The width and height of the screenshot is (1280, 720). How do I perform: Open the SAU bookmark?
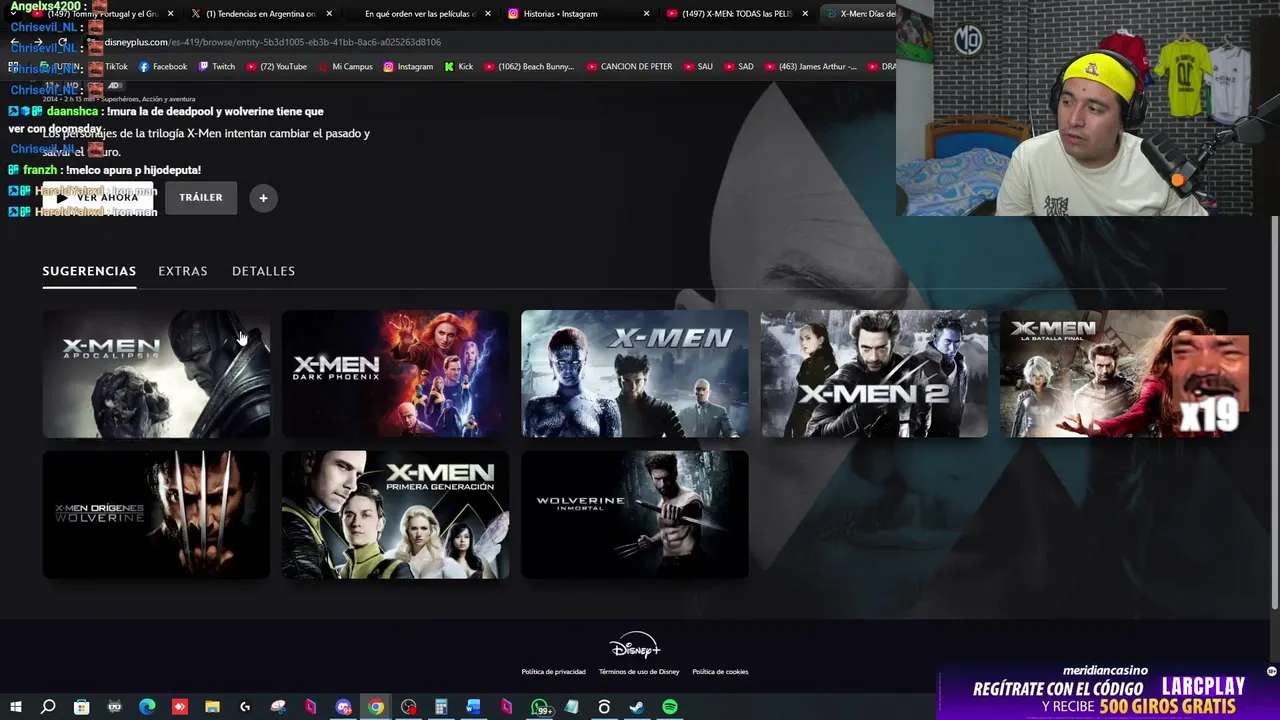(698, 67)
